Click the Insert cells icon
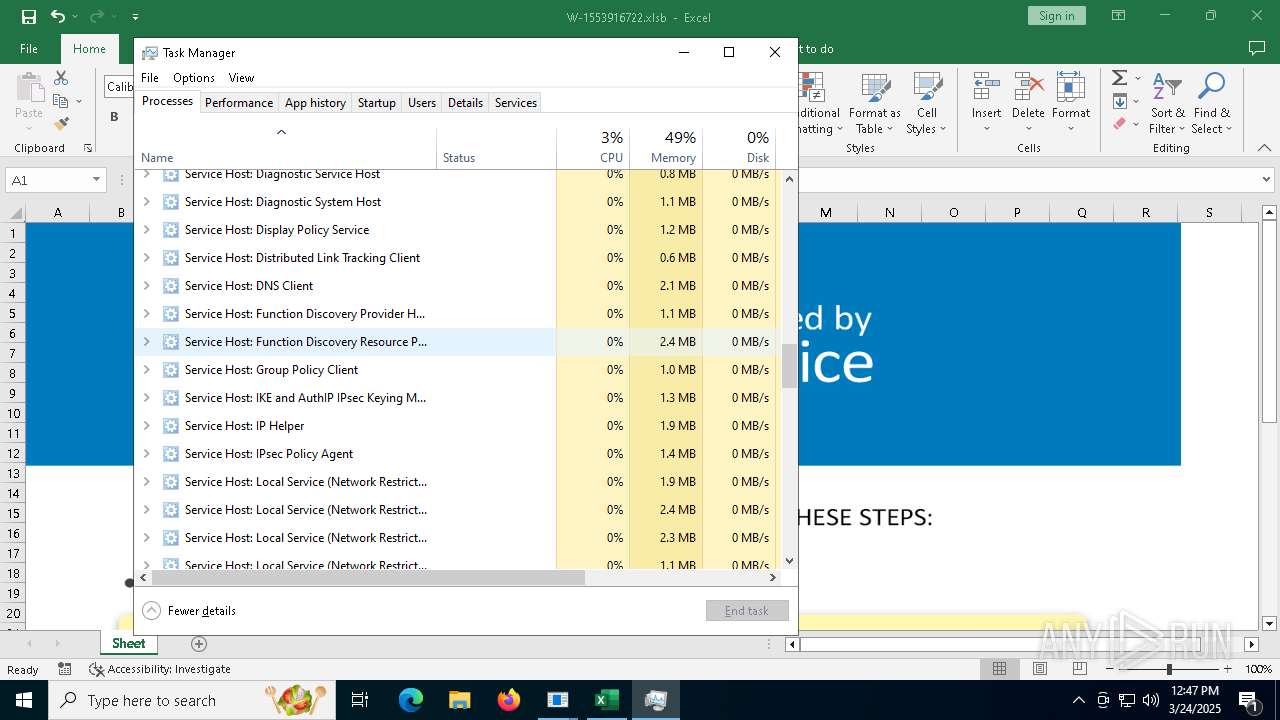 (987, 88)
